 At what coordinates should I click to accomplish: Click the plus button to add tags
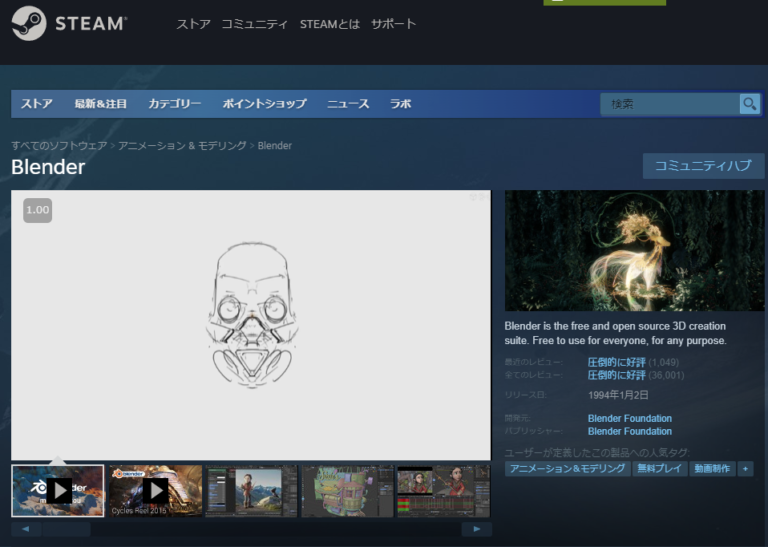[745, 469]
